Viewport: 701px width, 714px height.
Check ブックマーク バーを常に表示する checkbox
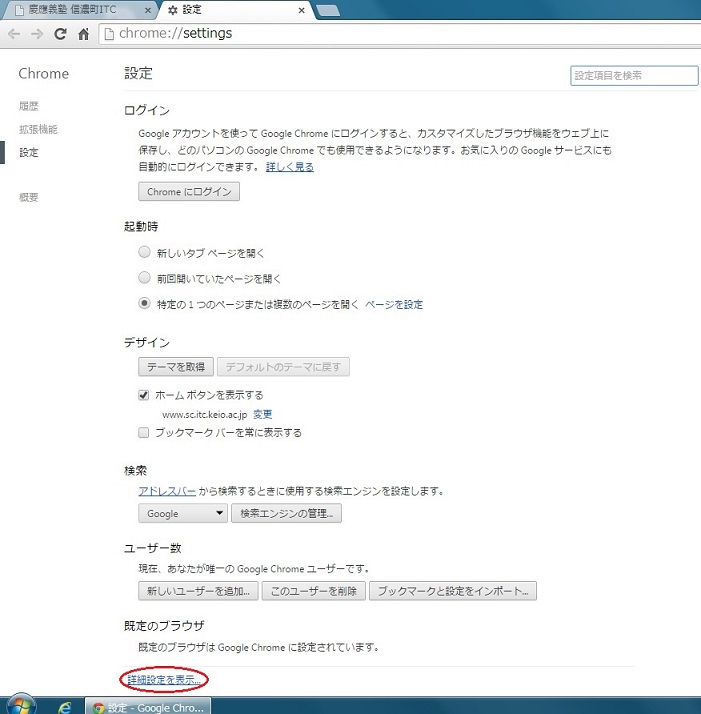pyautogui.click(x=143, y=433)
